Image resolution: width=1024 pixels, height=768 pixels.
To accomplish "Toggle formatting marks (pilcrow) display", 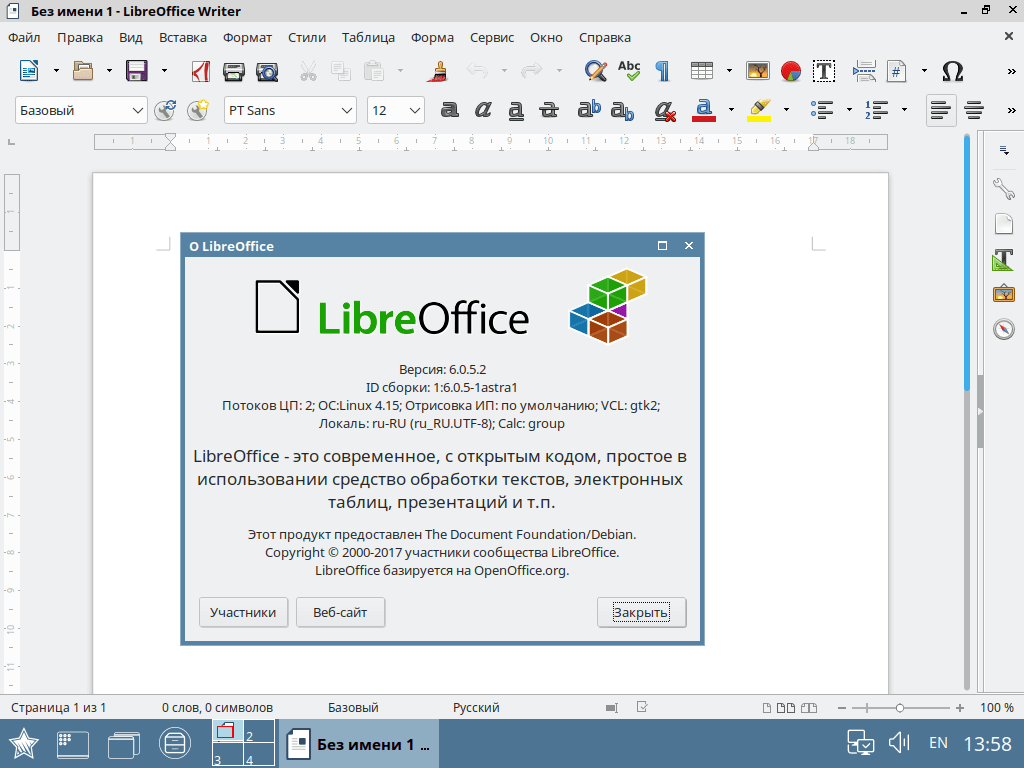I will (662, 71).
